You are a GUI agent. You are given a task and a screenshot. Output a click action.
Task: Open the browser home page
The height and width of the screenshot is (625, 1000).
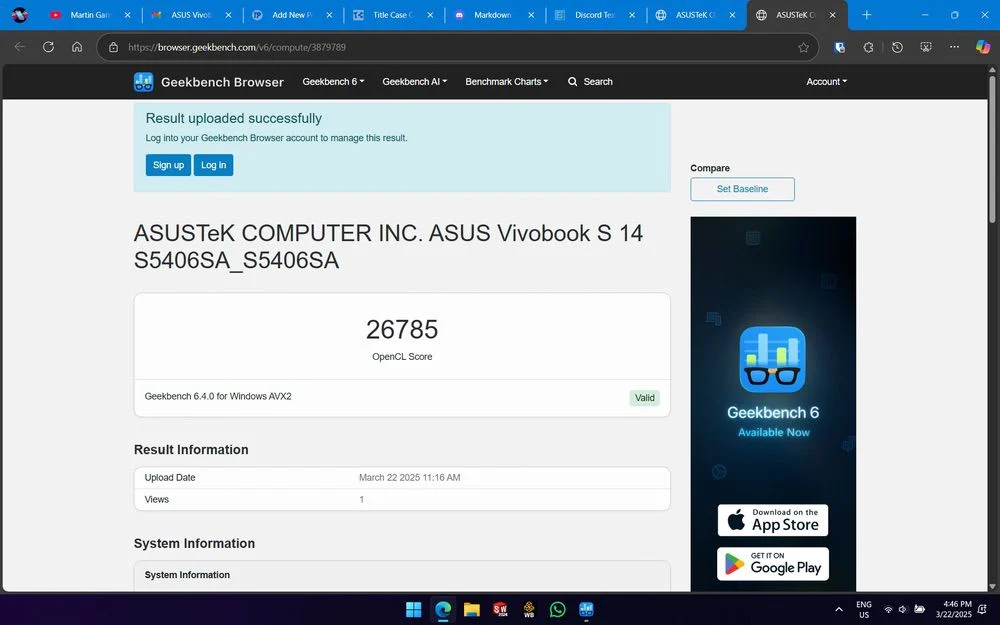tap(77, 47)
